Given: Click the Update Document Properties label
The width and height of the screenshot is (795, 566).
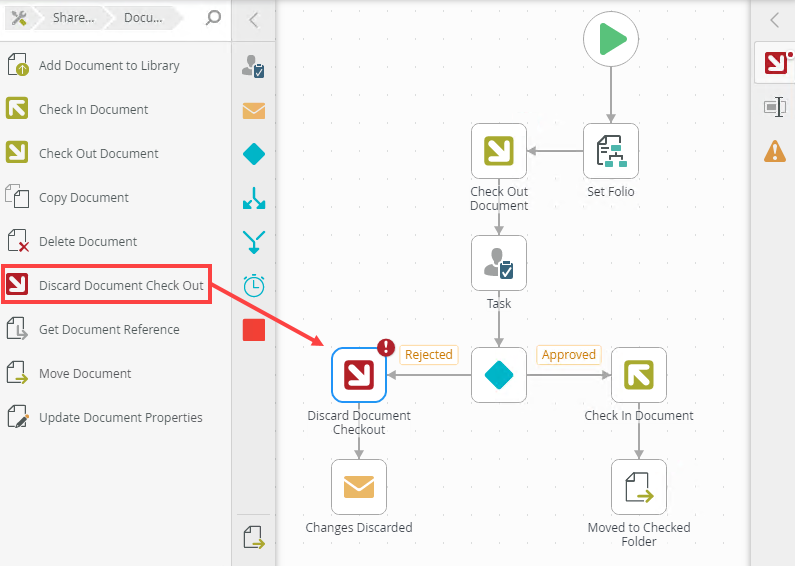Looking at the screenshot, I should (121, 417).
